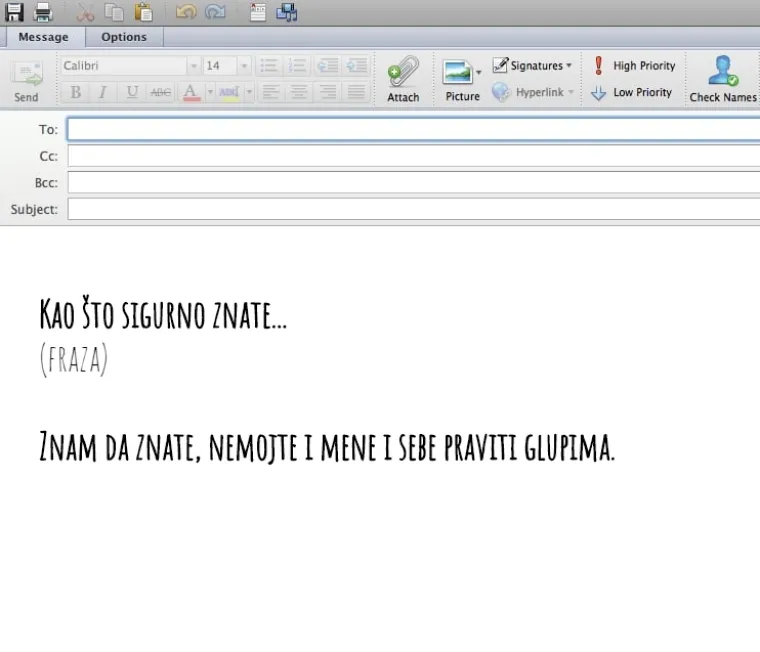Toggle Italic text formatting

tap(102, 92)
